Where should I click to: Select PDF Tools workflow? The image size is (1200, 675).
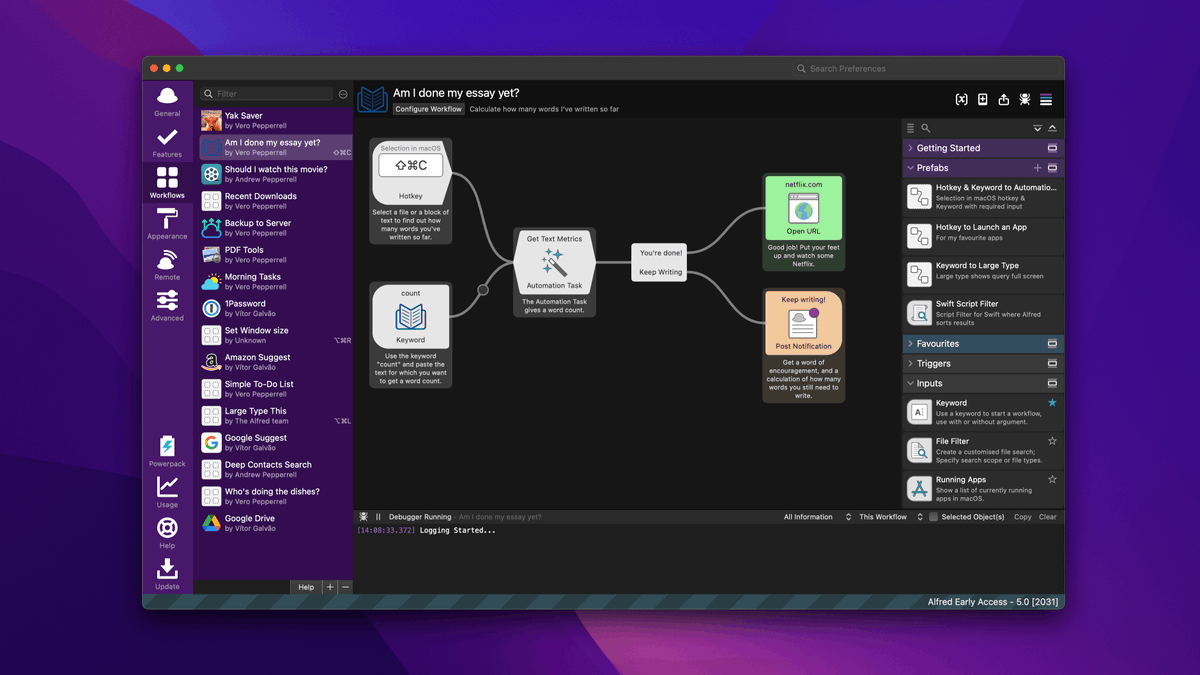(274, 255)
